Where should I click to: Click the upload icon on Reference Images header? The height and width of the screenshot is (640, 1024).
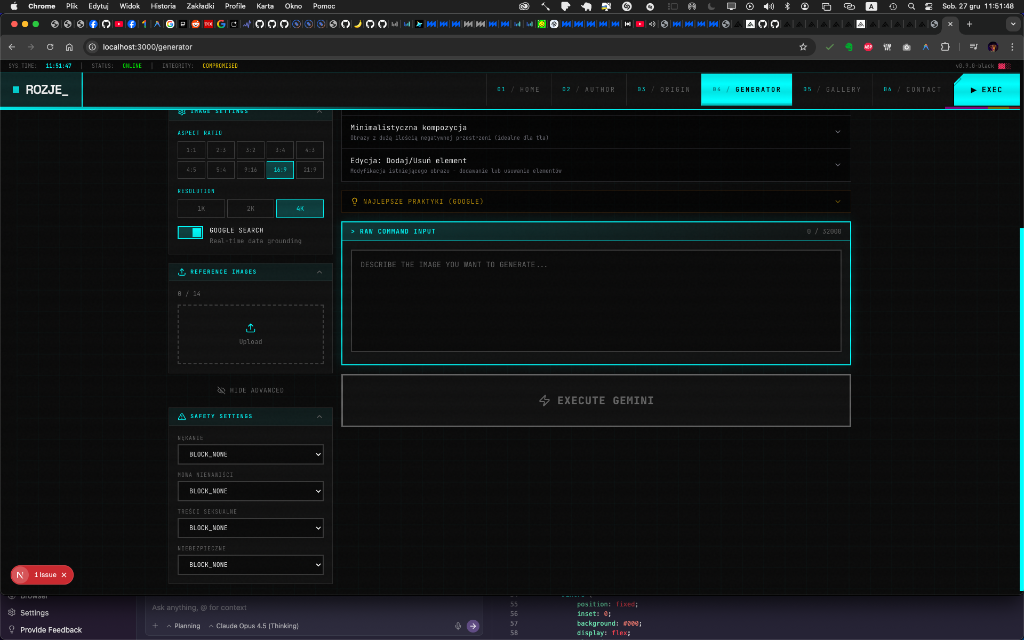click(x=180, y=271)
